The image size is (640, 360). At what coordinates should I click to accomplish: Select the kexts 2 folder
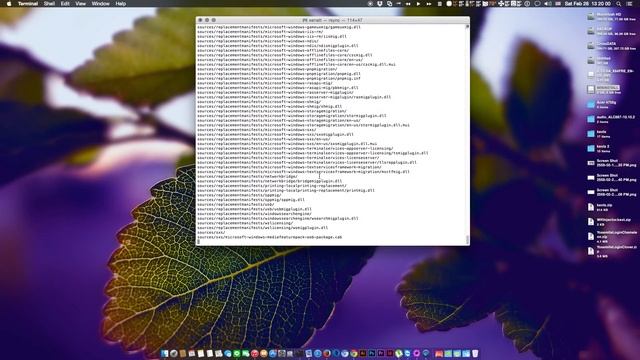click(591, 149)
